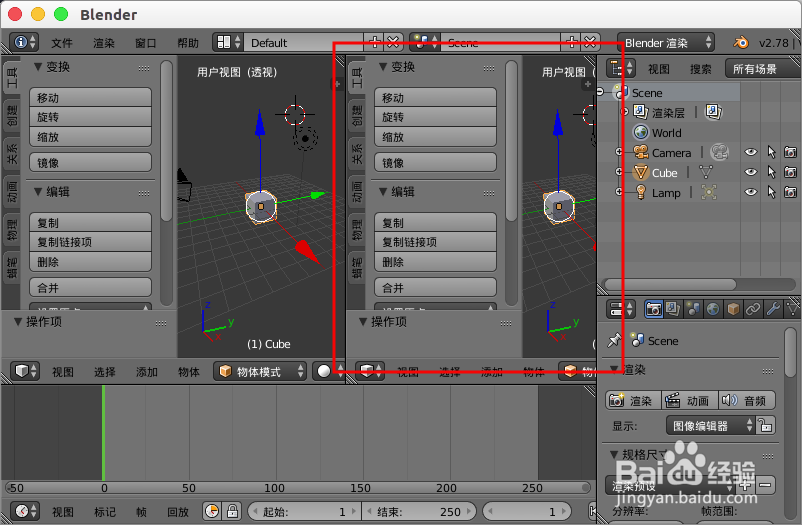Open the 渲染 menu in top header
The height and width of the screenshot is (525, 802).
104,42
